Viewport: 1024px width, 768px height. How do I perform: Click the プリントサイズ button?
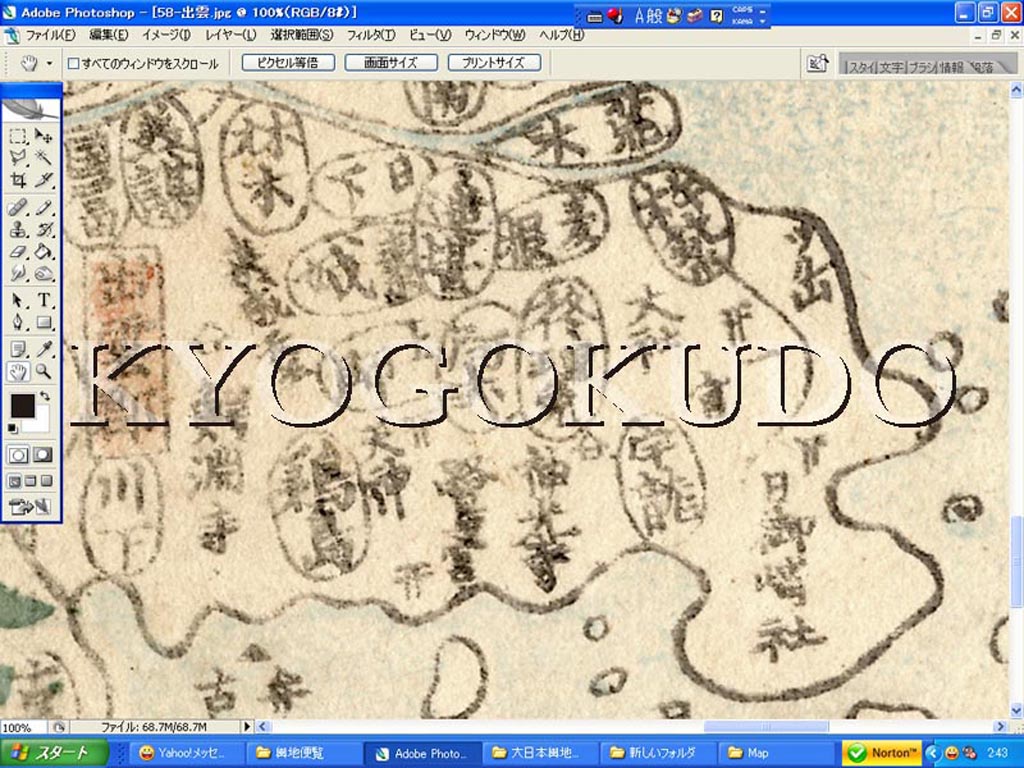coord(494,63)
